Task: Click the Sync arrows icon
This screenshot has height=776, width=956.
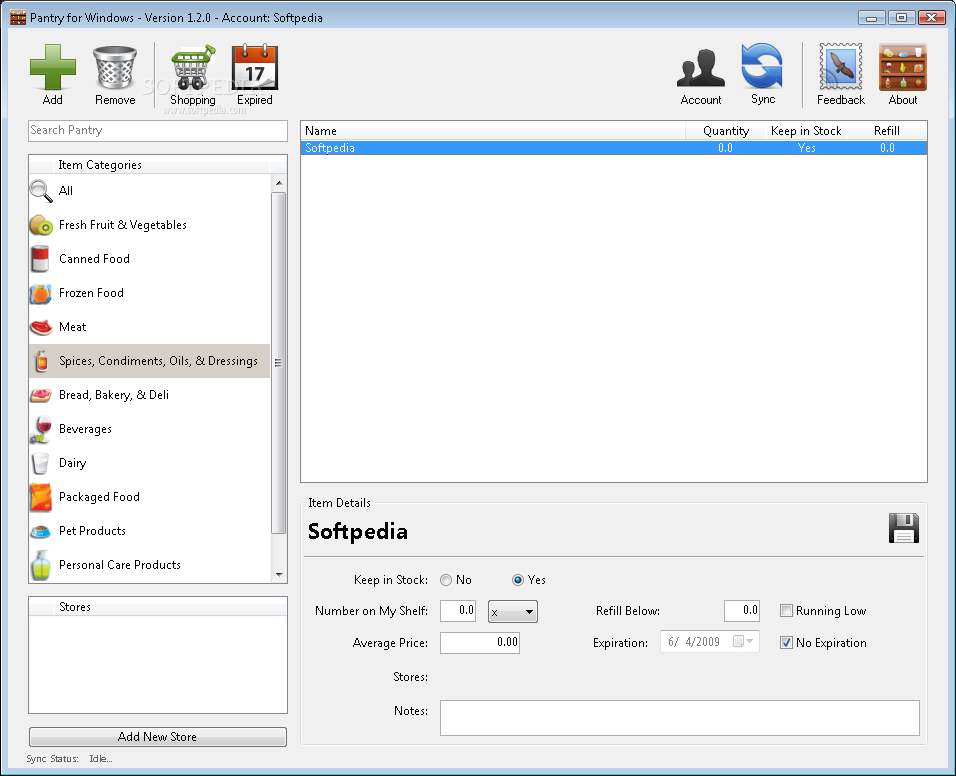Action: pyautogui.click(x=762, y=66)
